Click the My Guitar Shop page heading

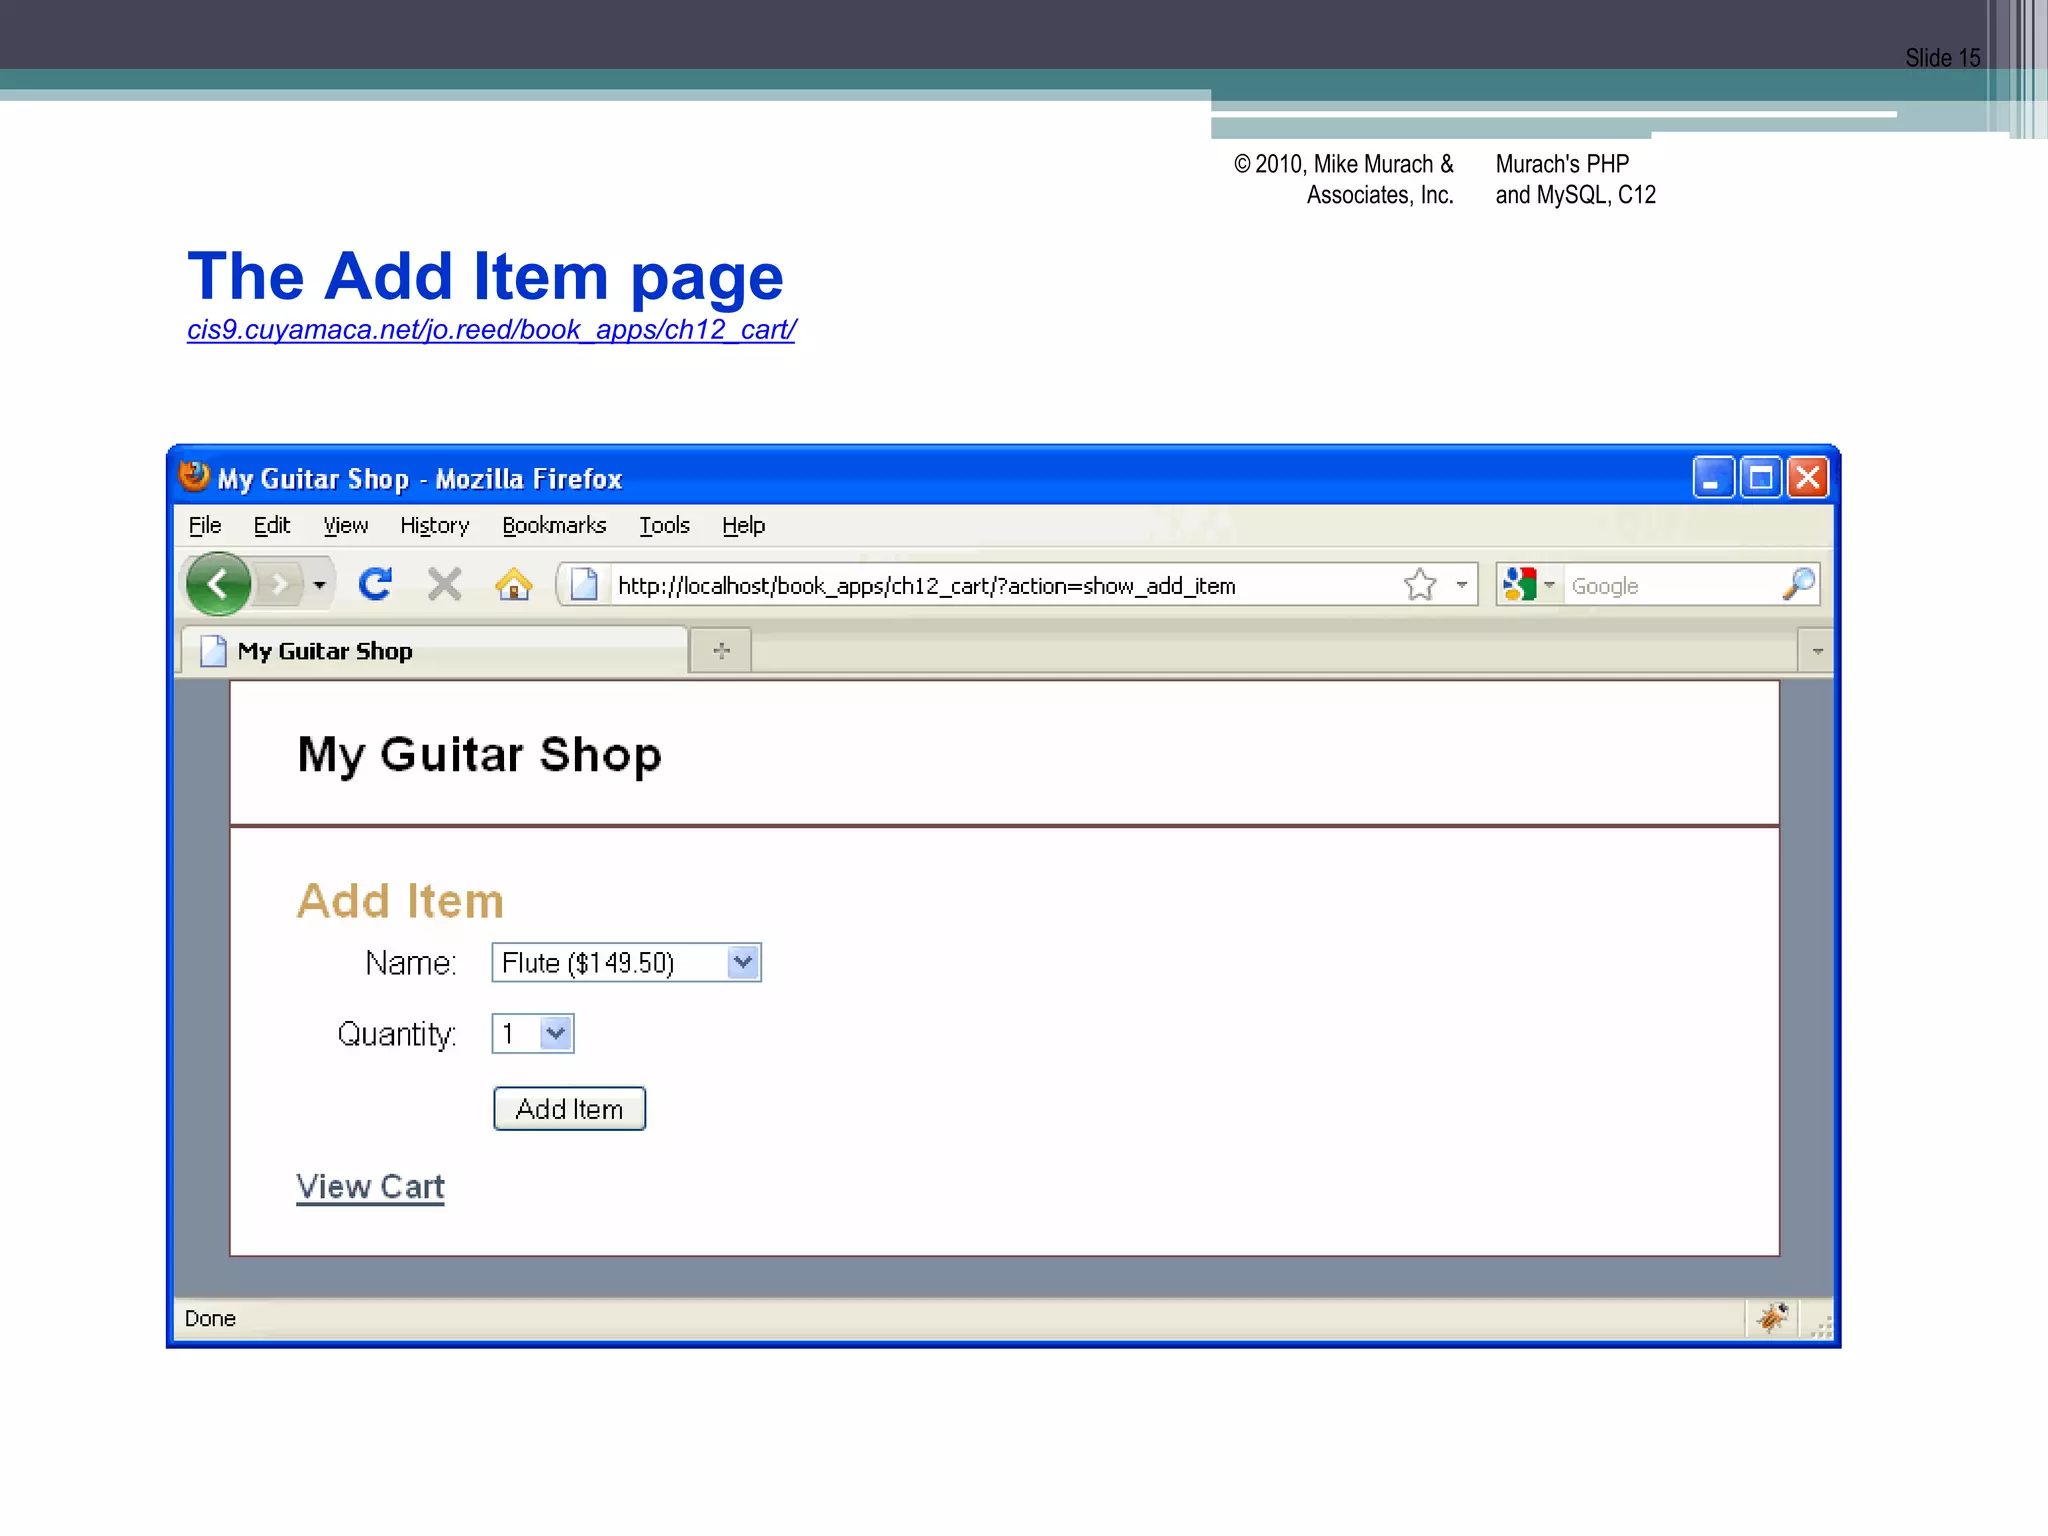pos(479,756)
